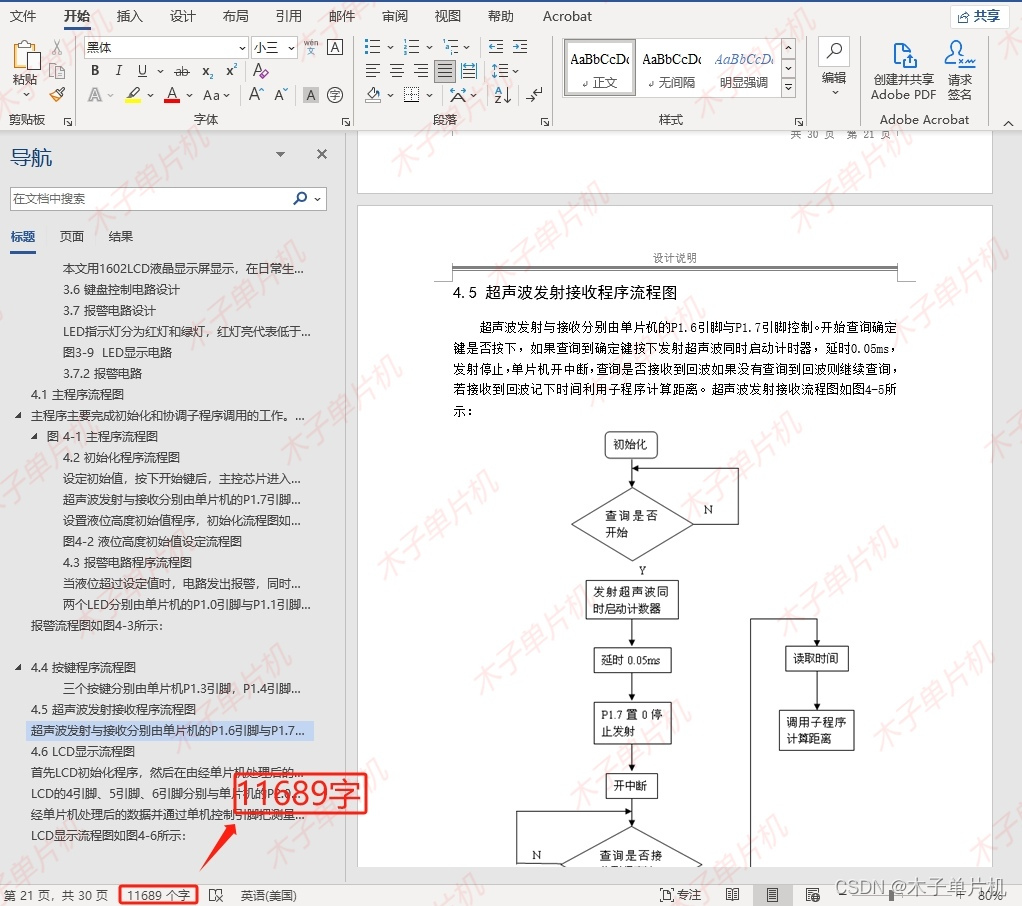Close the navigation pane

coord(321,154)
